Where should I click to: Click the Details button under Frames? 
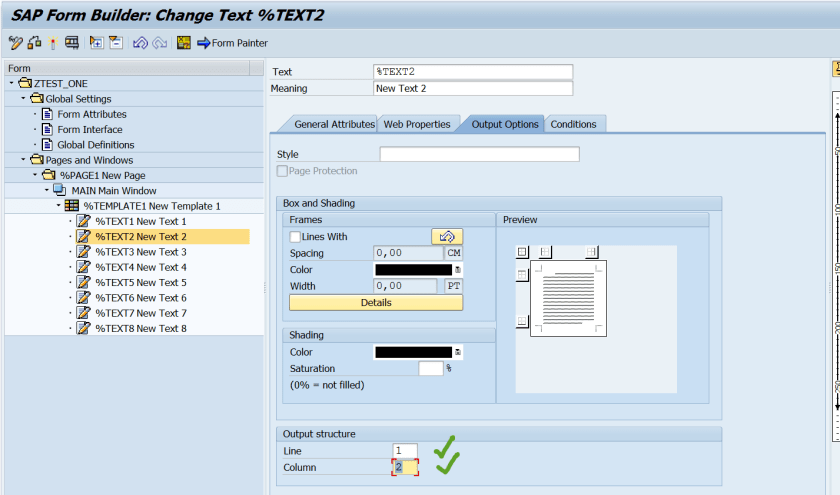pos(376,302)
